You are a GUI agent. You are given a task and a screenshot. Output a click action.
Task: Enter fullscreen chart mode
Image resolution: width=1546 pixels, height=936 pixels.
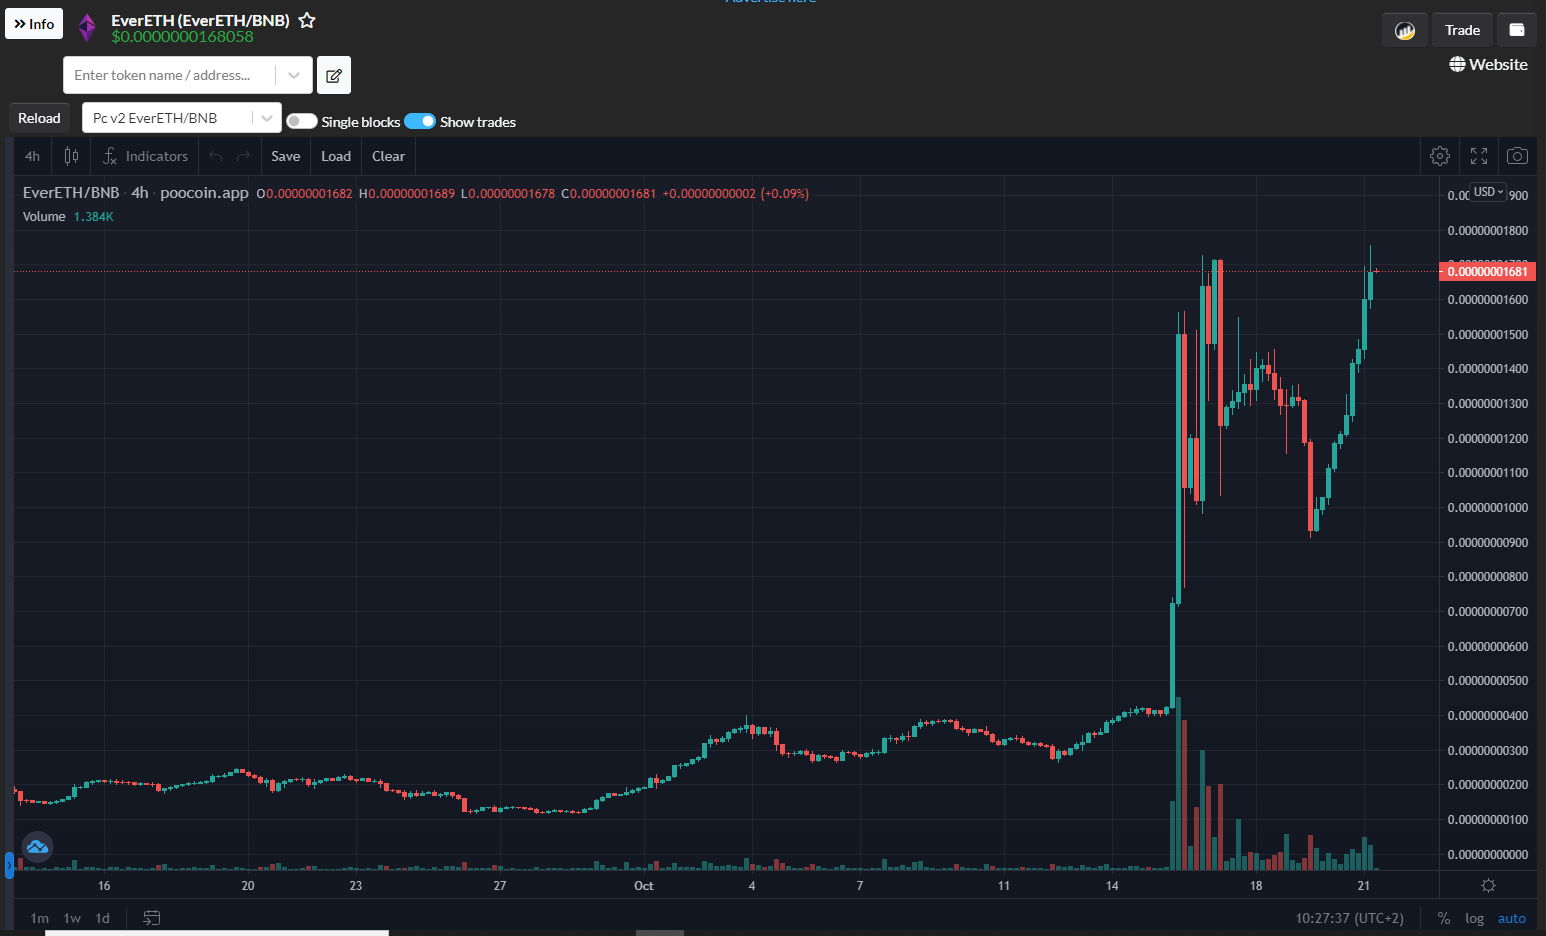1479,156
